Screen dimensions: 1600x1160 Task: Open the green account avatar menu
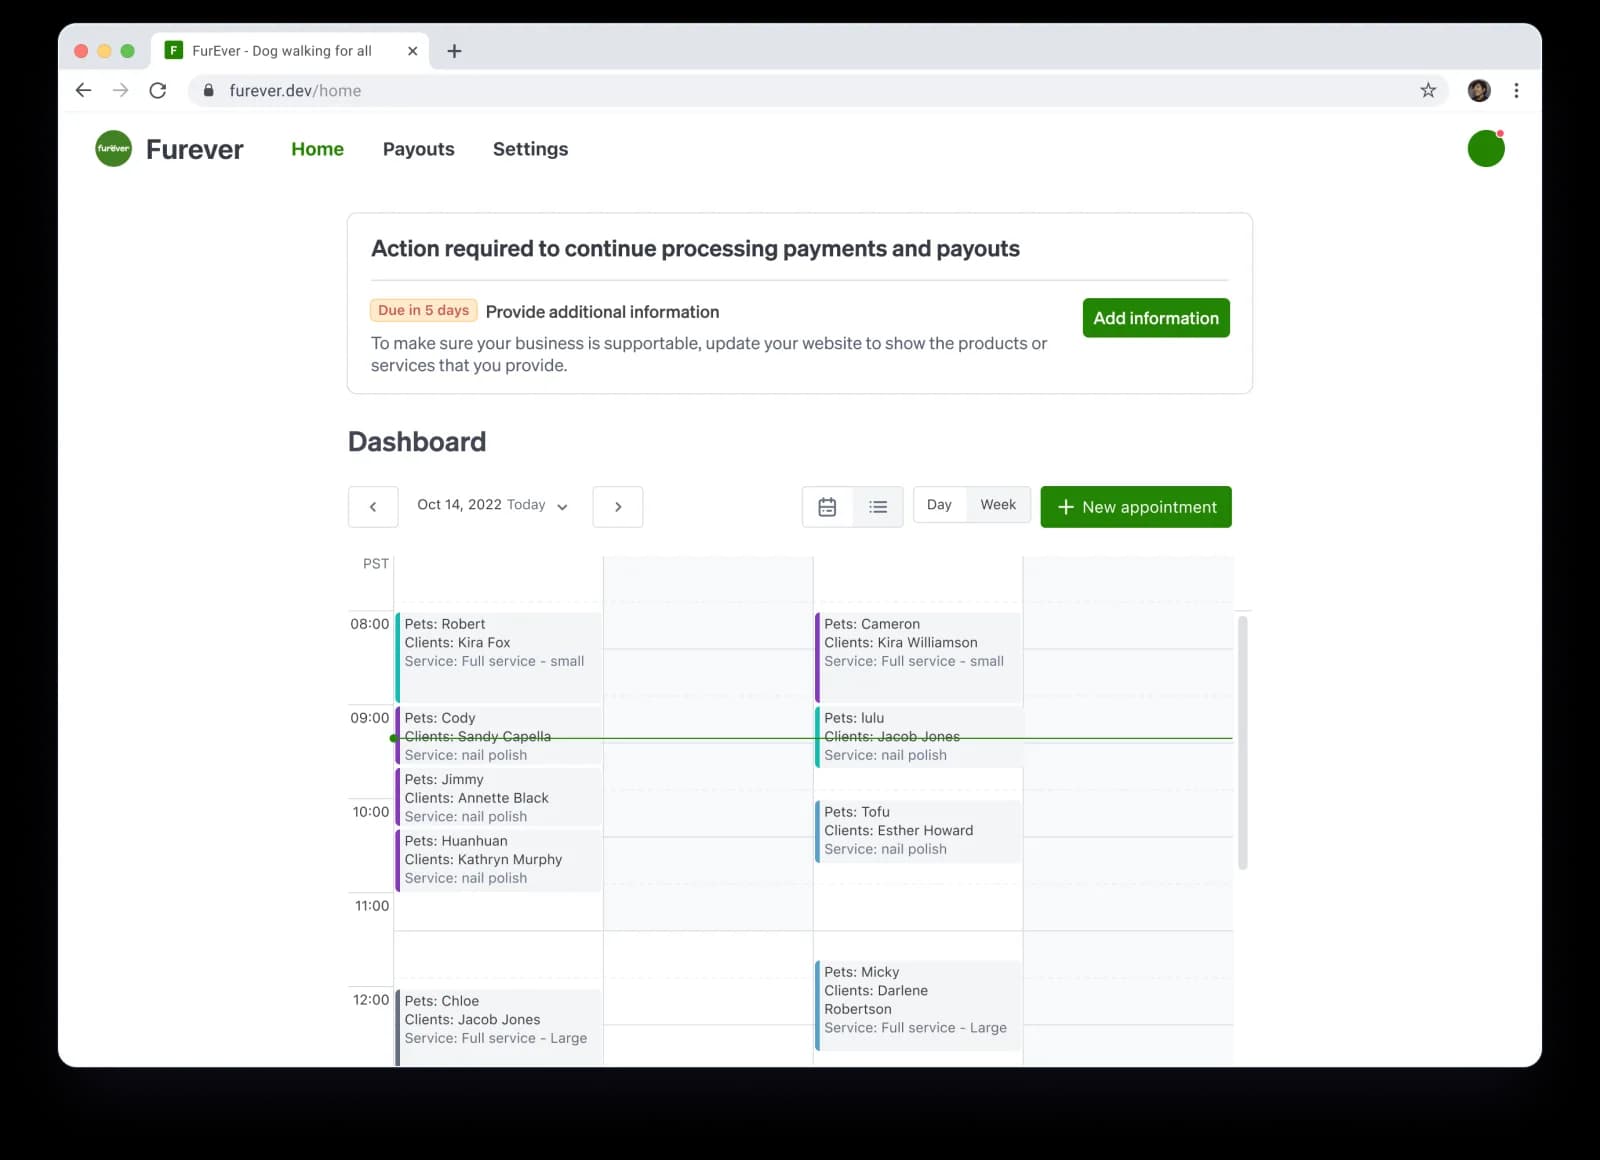point(1486,149)
